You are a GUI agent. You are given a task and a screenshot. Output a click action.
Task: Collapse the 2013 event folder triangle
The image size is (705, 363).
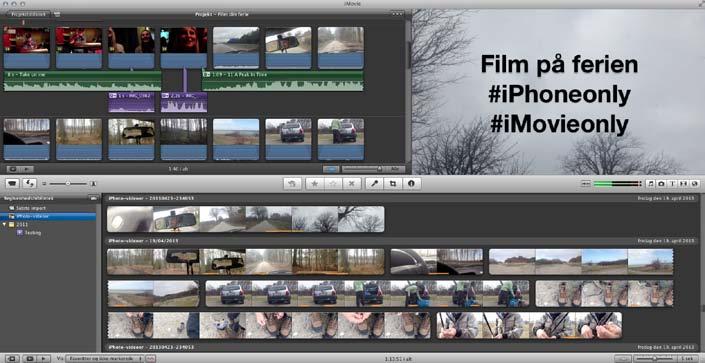coord(4,224)
